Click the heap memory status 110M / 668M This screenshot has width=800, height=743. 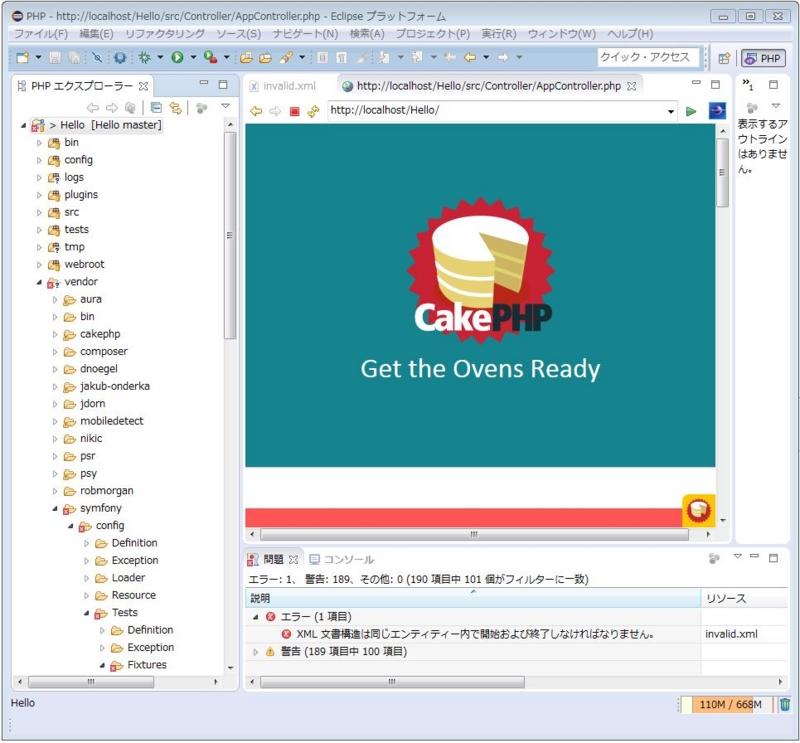tap(730, 705)
